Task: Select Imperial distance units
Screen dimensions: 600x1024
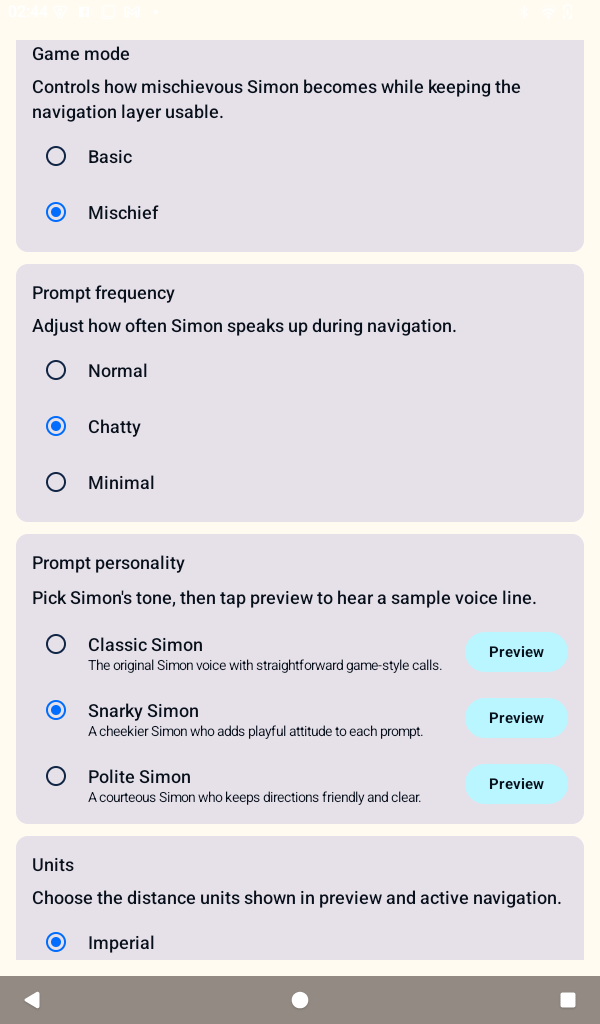Action: click(x=56, y=942)
